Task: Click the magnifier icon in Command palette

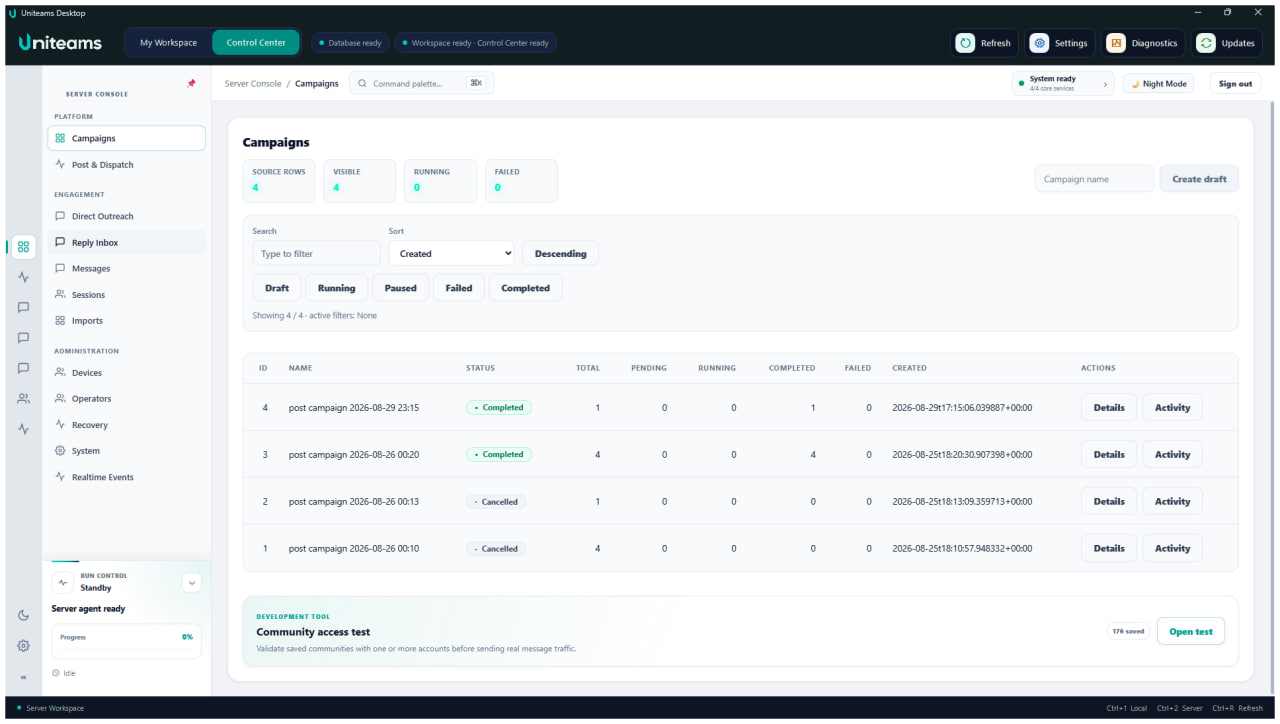Action: tap(362, 84)
